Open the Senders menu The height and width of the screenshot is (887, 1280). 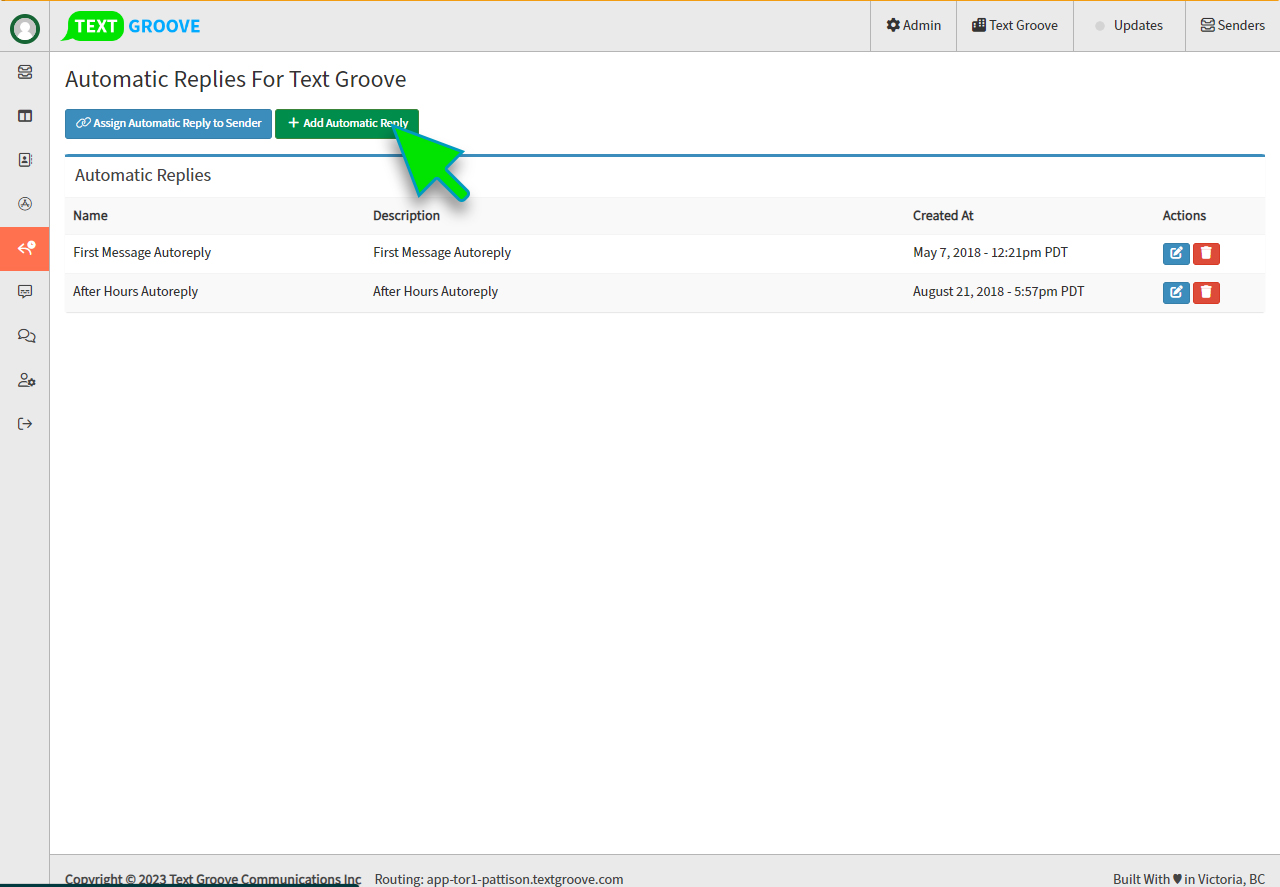(1232, 26)
